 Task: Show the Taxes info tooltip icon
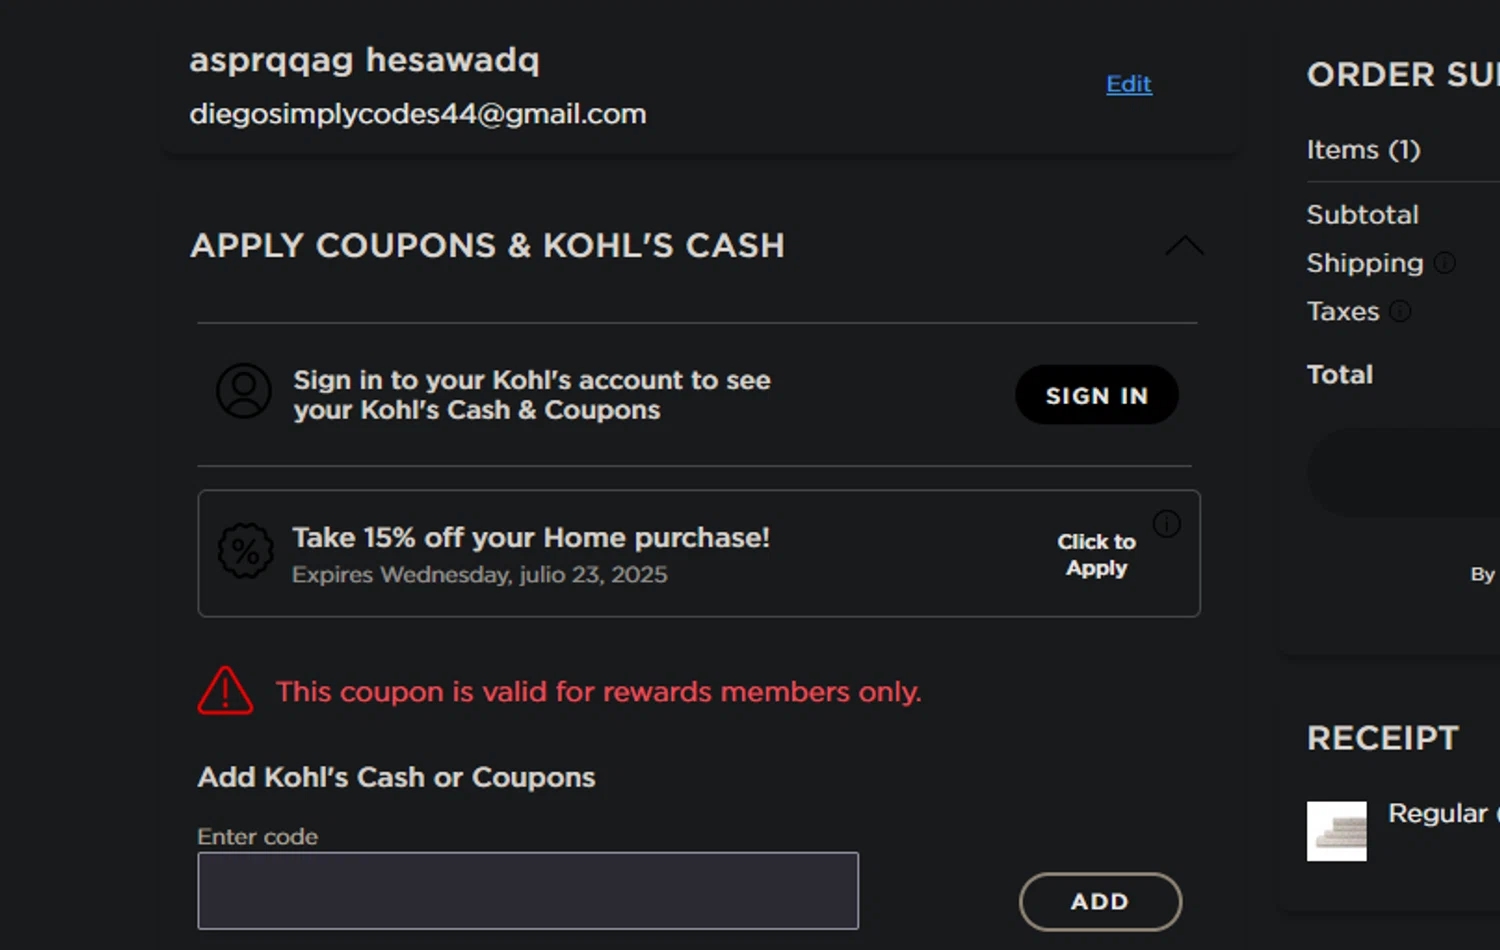click(1400, 311)
